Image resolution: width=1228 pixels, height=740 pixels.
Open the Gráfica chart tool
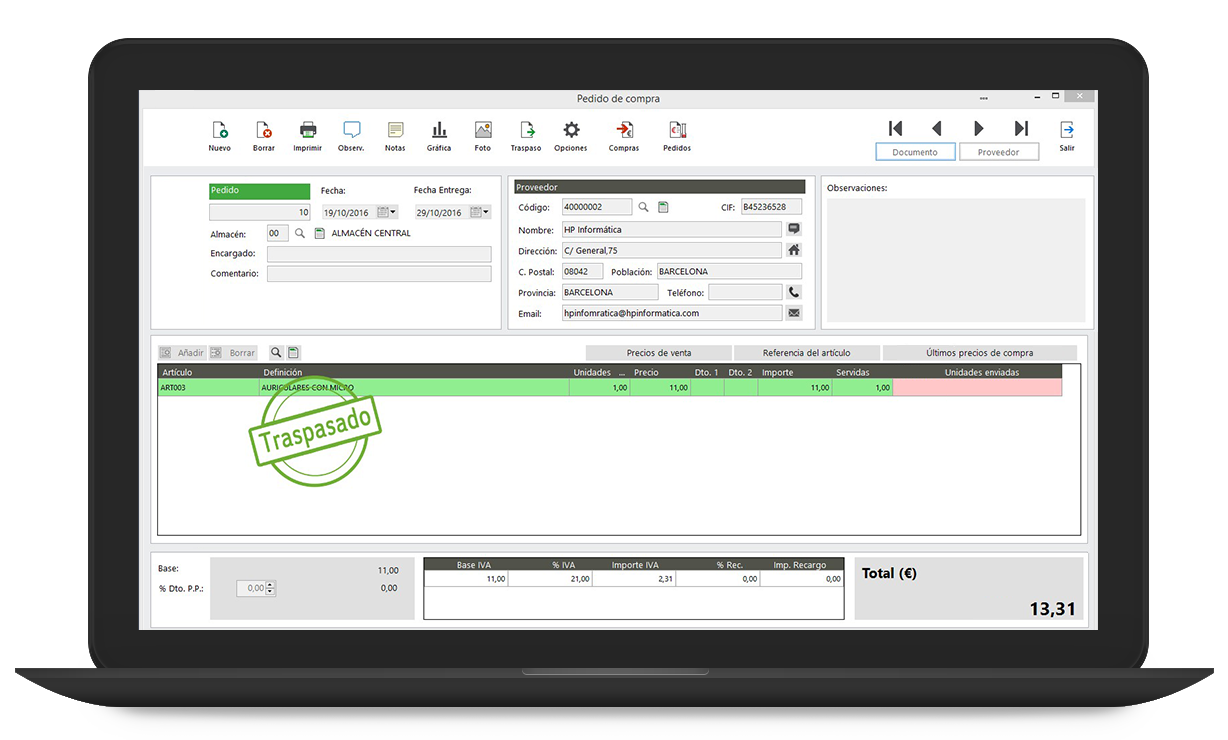click(439, 130)
